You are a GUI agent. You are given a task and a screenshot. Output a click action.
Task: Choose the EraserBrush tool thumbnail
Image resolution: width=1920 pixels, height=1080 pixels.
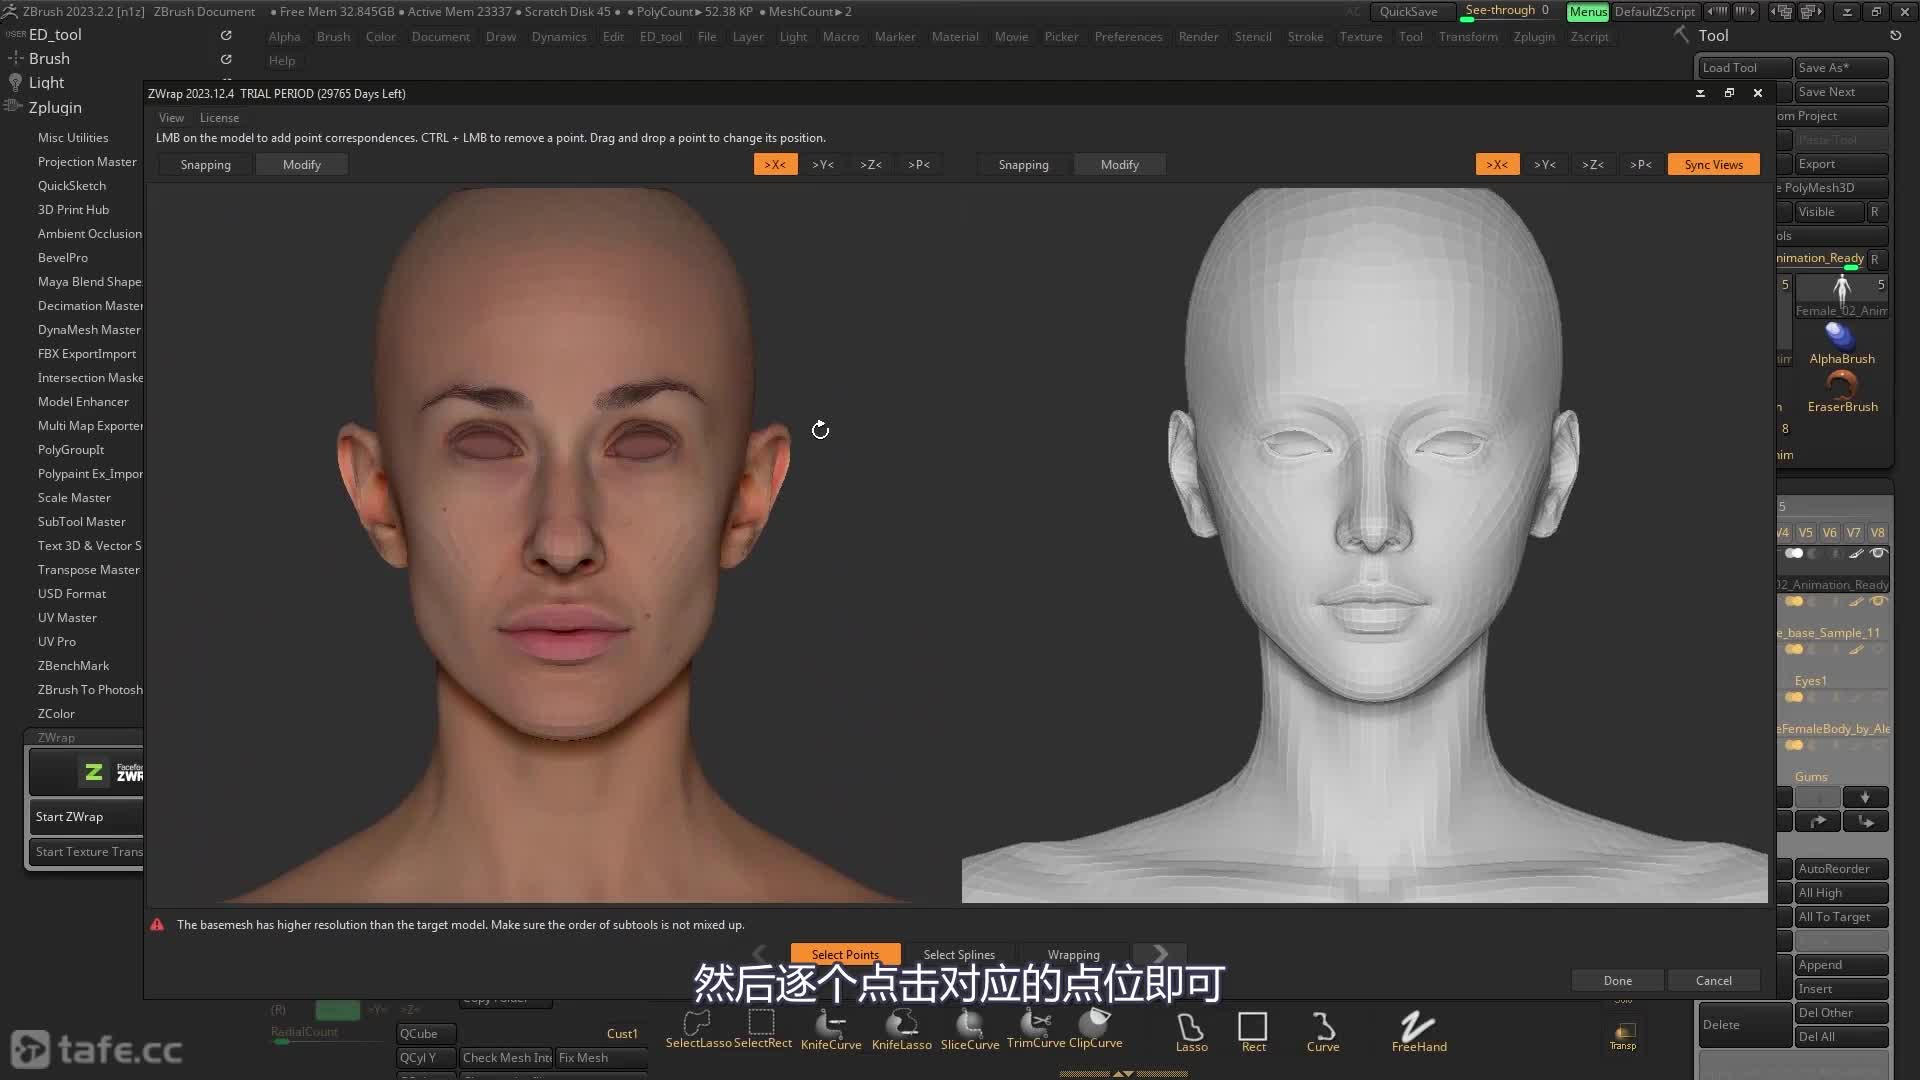point(1842,387)
